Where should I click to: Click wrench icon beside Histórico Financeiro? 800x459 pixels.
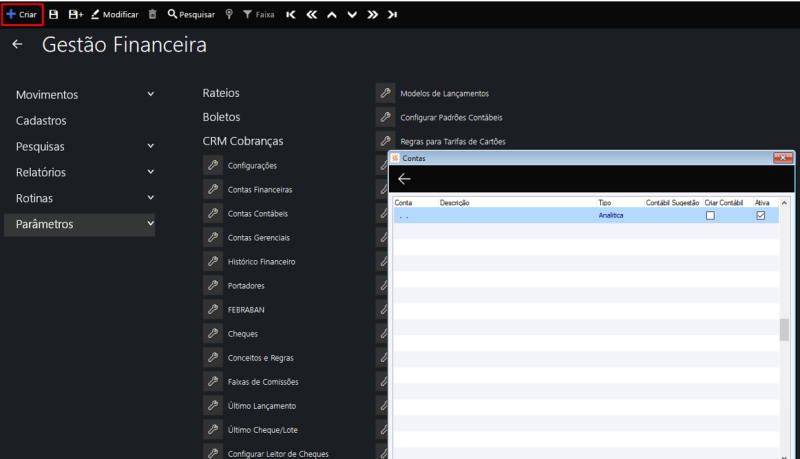pyautogui.click(x=213, y=261)
